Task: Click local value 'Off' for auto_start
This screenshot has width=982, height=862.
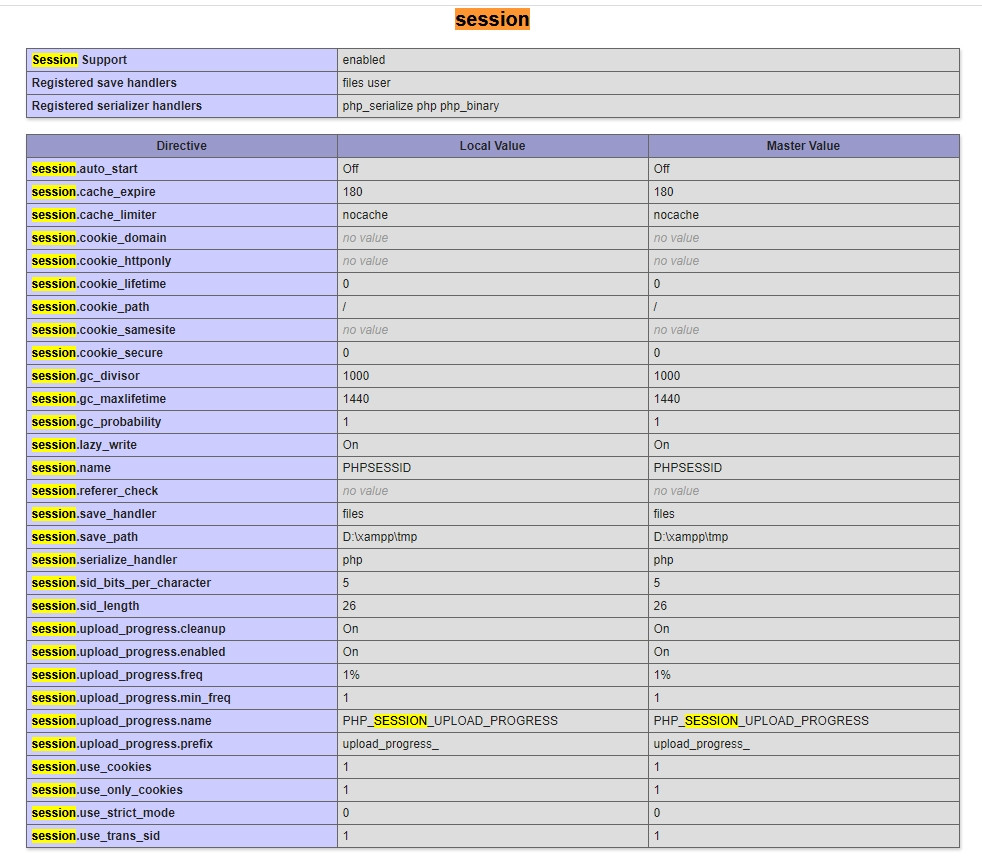Action: click(351, 169)
